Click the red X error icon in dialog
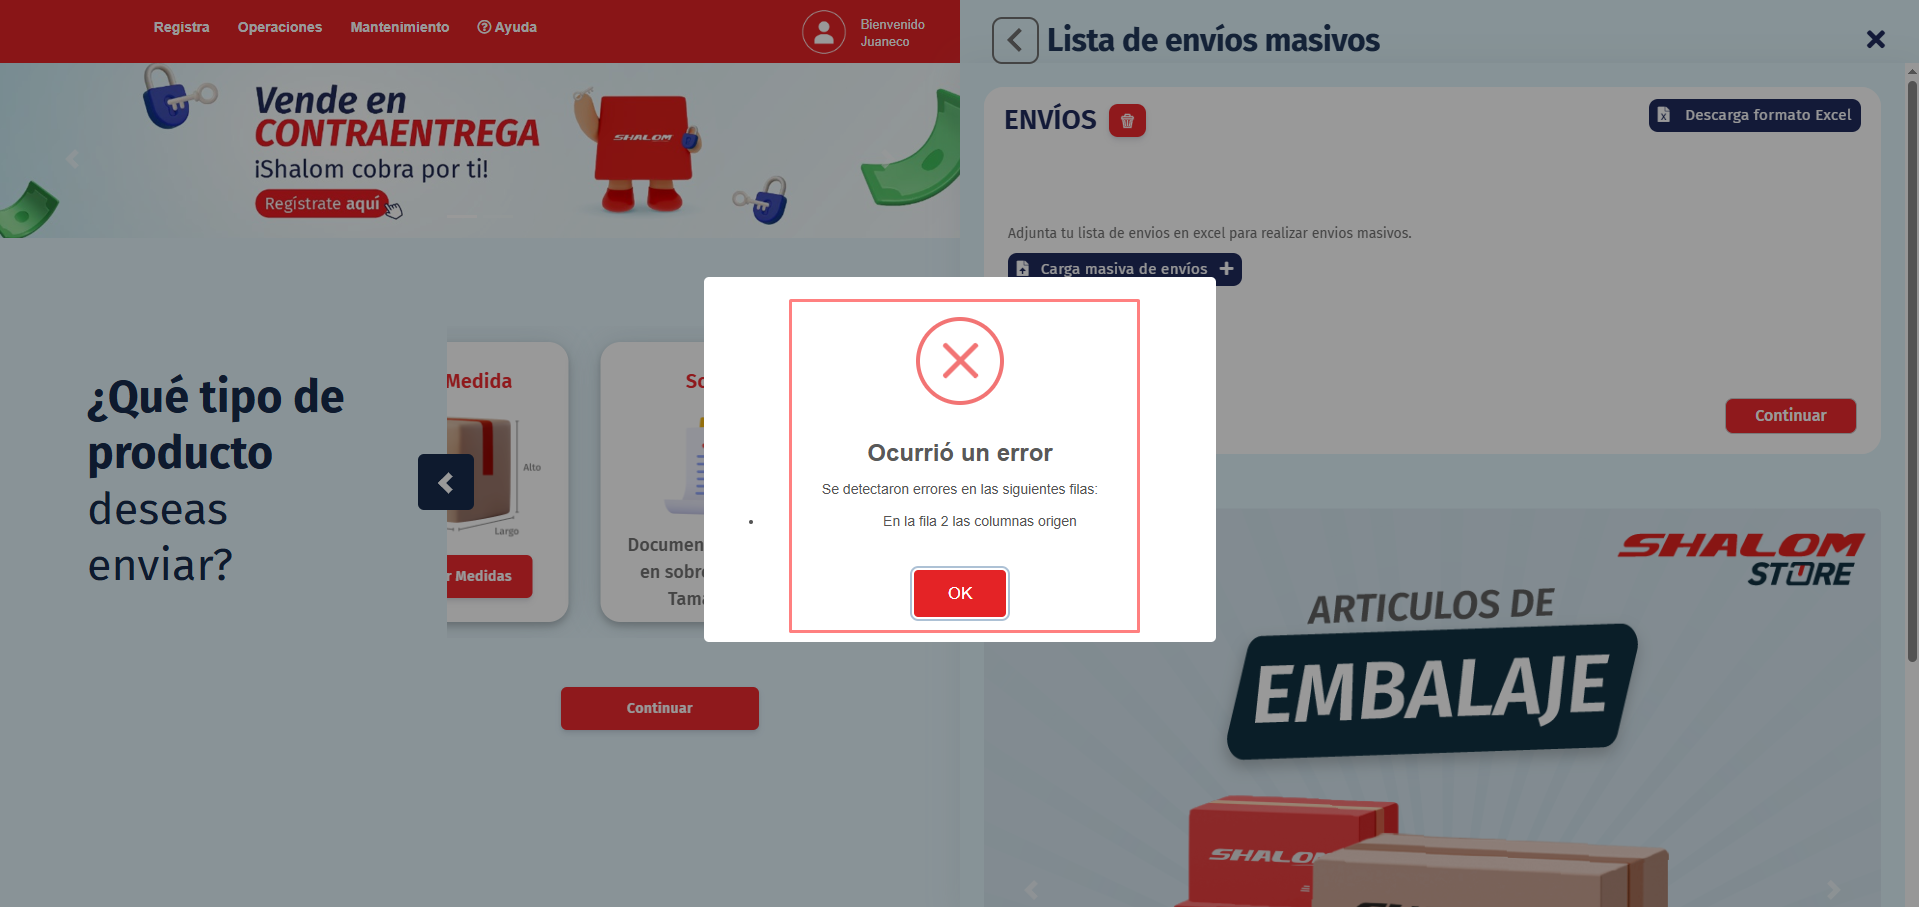Viewport: 1919px width, 907px height. pos(960,361)
